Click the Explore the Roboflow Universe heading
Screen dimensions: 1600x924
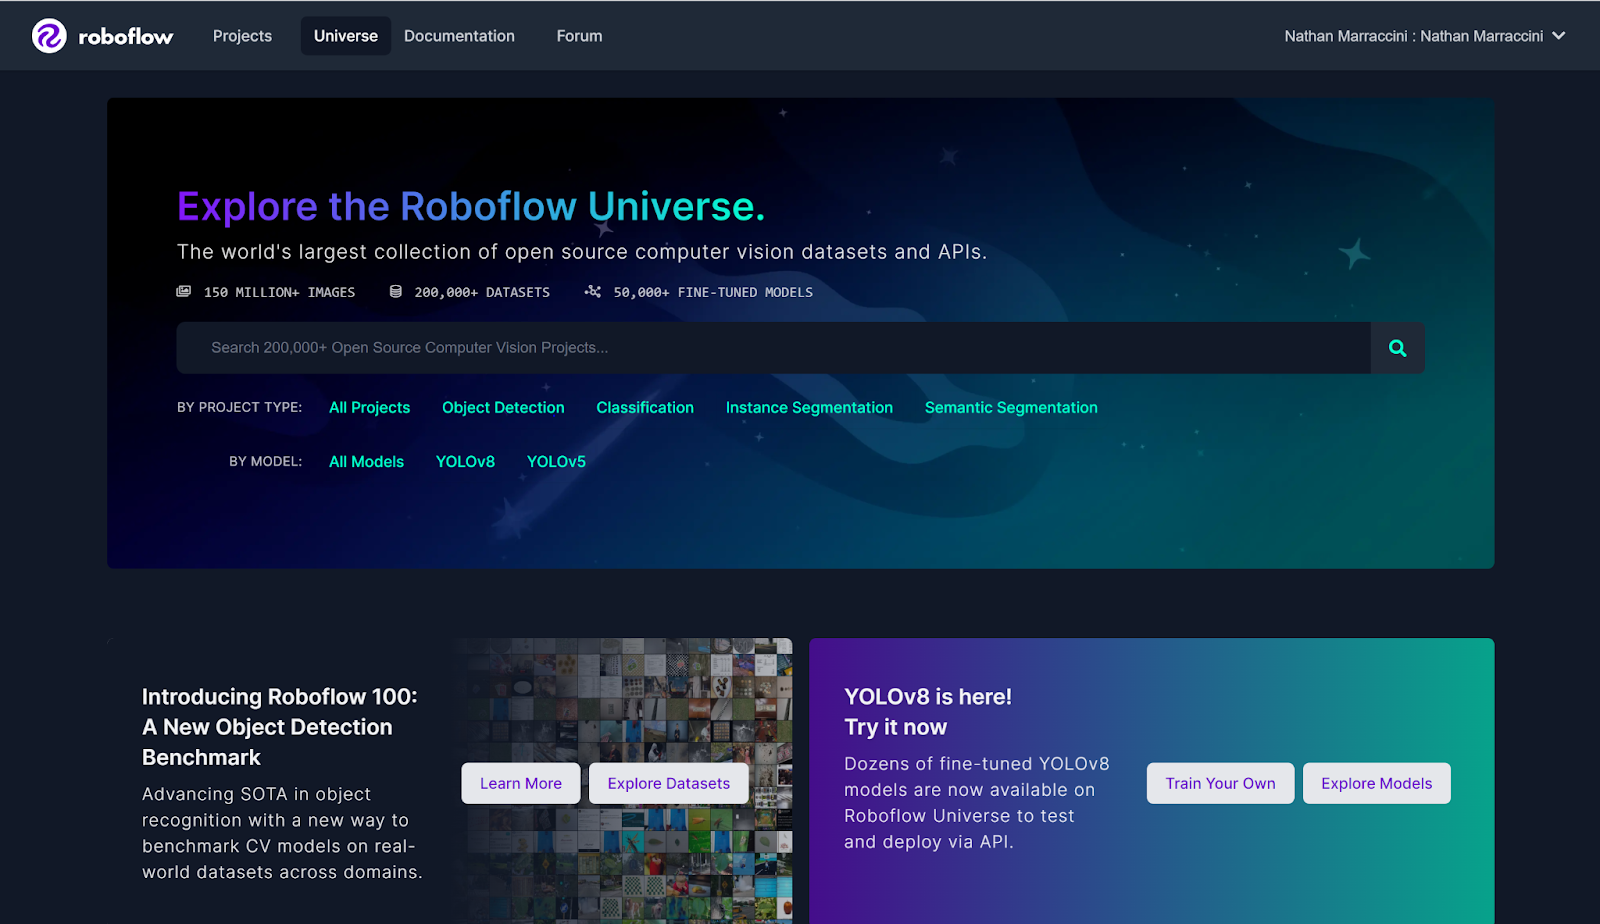click(x=471, y=206)
